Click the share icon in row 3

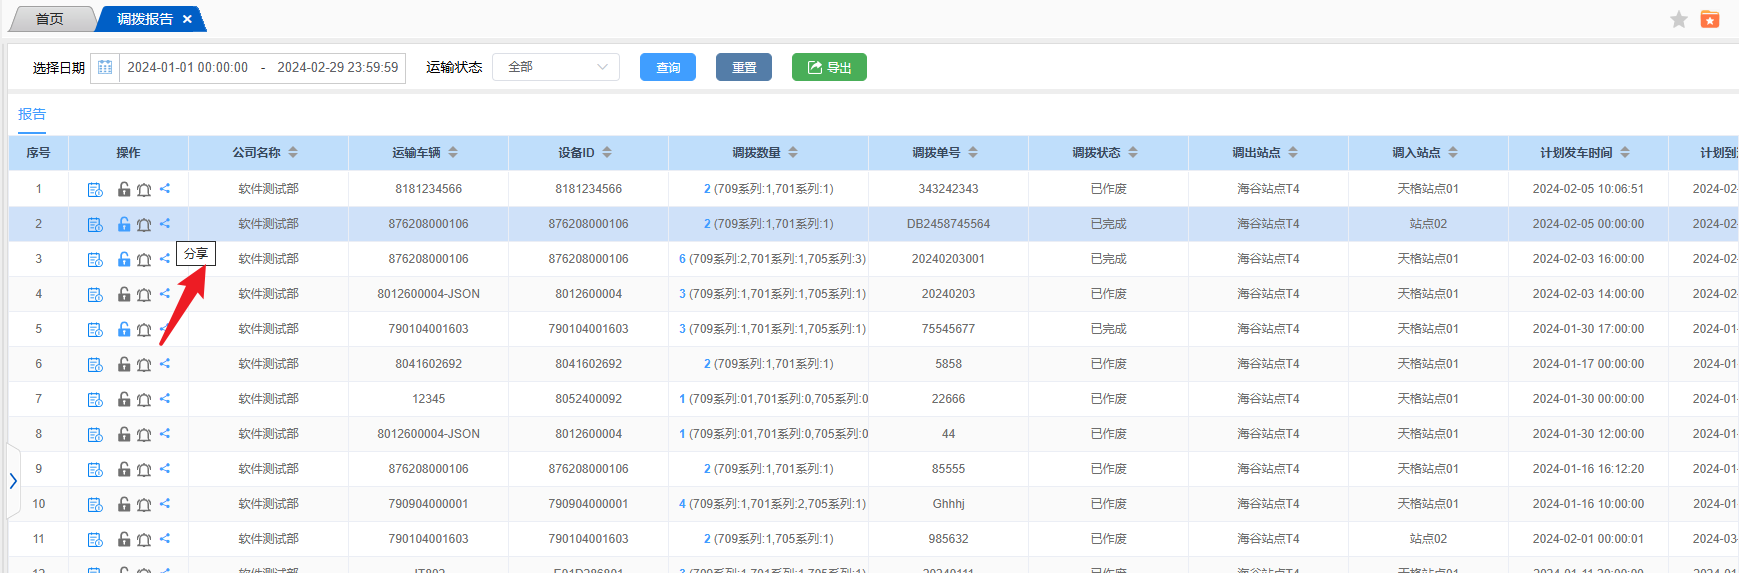point(165,258)
